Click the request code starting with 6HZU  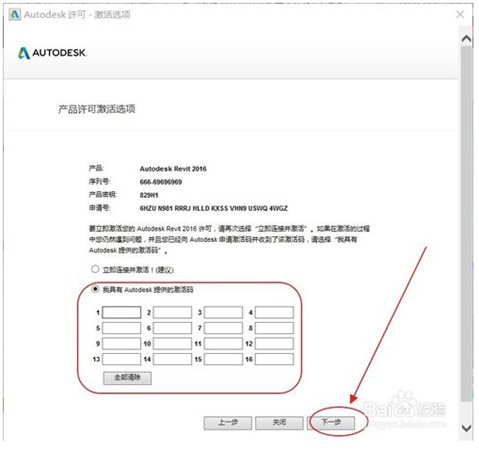(x=213, y=208)
